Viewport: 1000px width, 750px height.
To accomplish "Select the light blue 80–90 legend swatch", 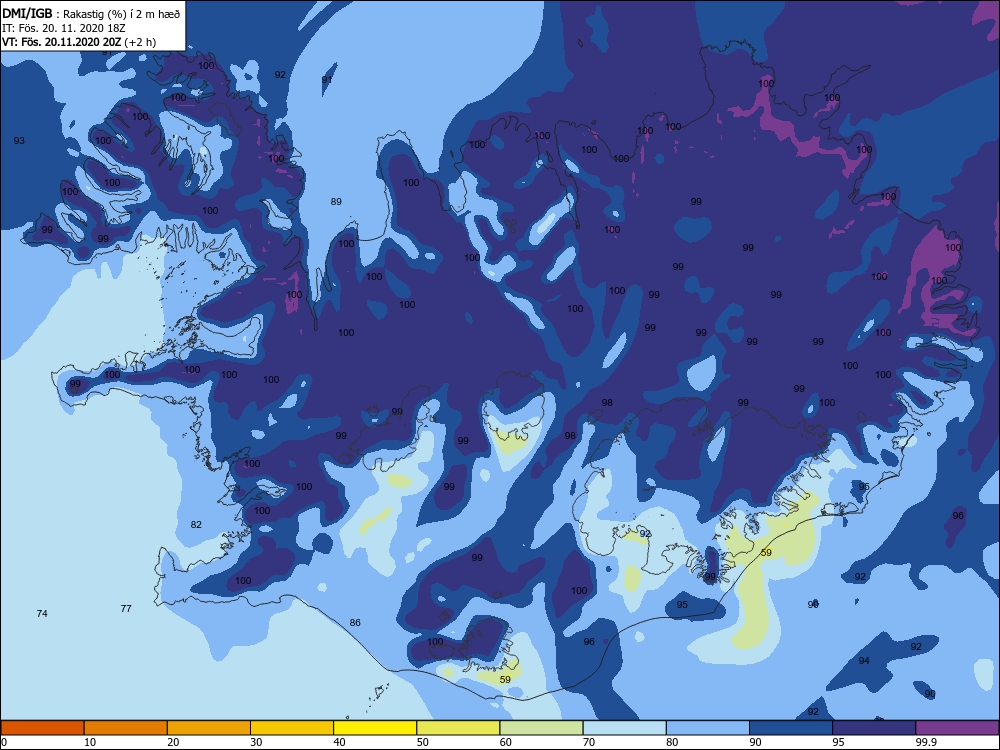I will pos(708,728).
